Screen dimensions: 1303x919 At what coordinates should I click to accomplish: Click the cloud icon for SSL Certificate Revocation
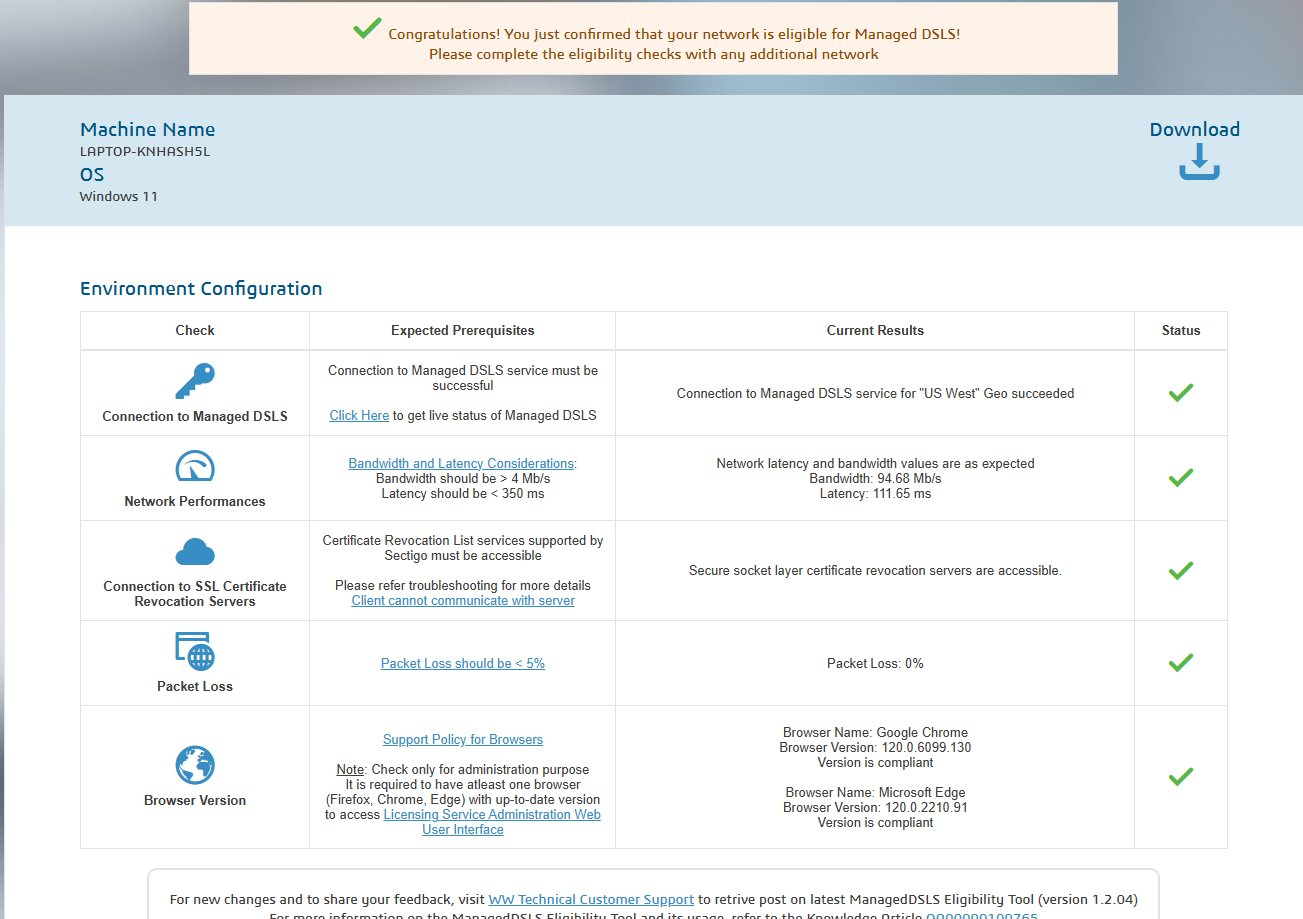[195, 552]
